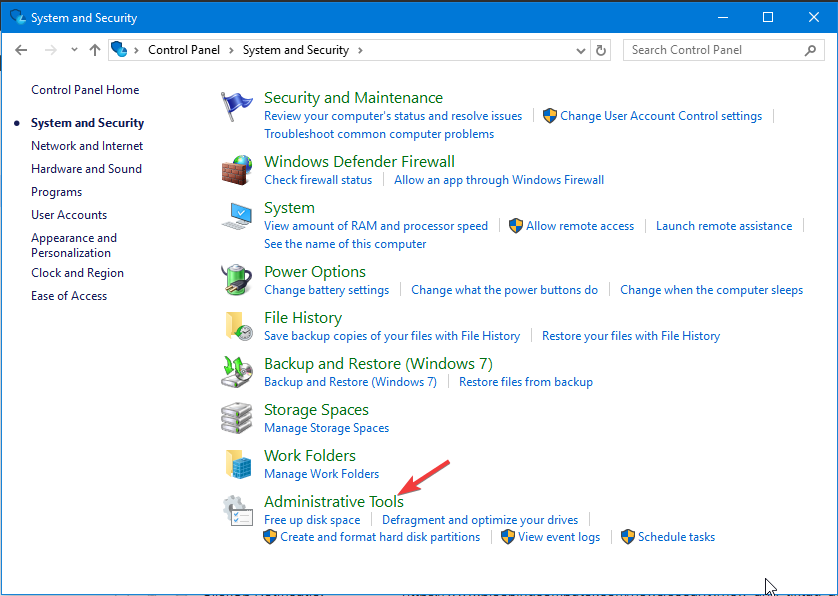The width and height of the screenshot is (838, 596).
Task: Click Defragment and optimize your drives link
Action: coord(480,520)
